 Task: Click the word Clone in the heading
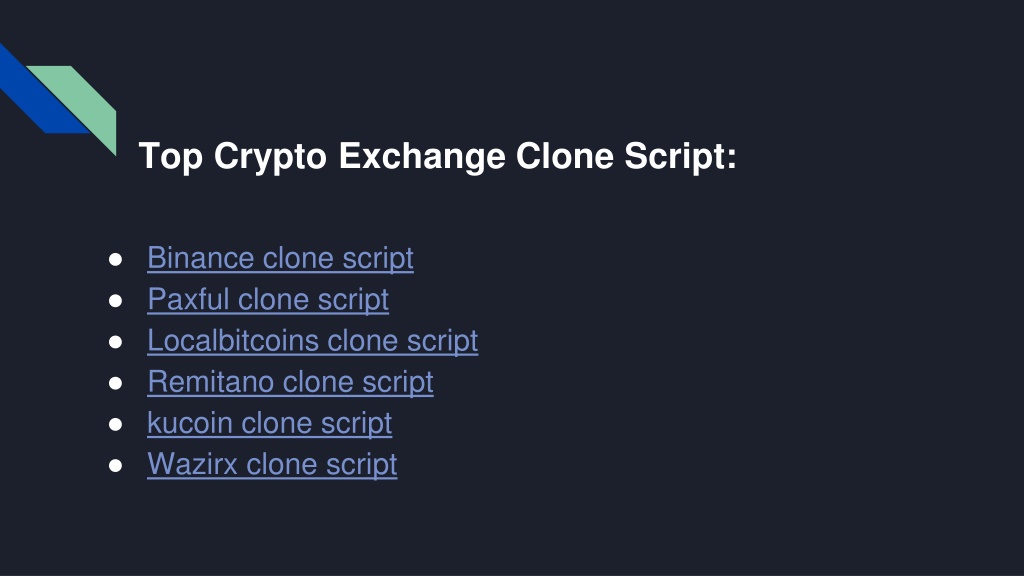tap(565, 156)
